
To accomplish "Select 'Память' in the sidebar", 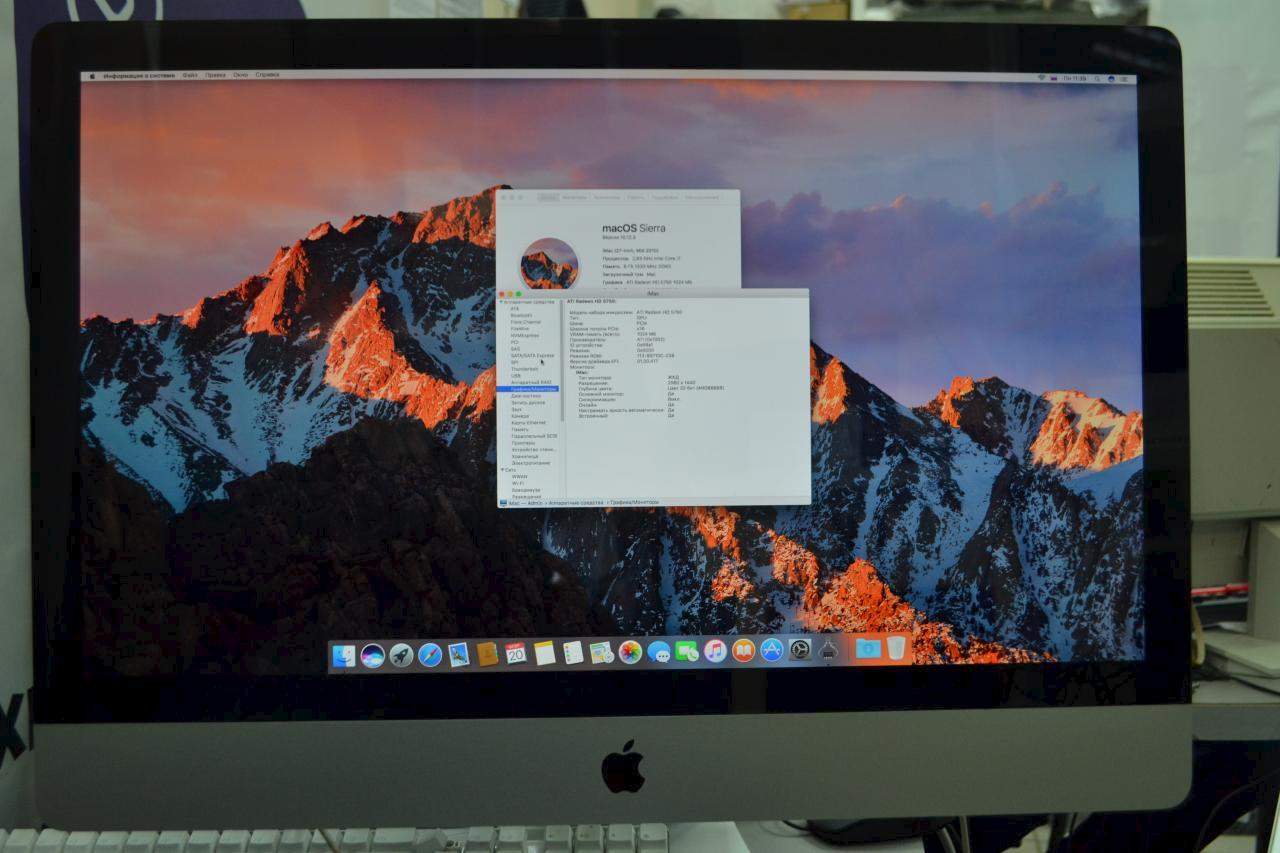I will point(520,429).
